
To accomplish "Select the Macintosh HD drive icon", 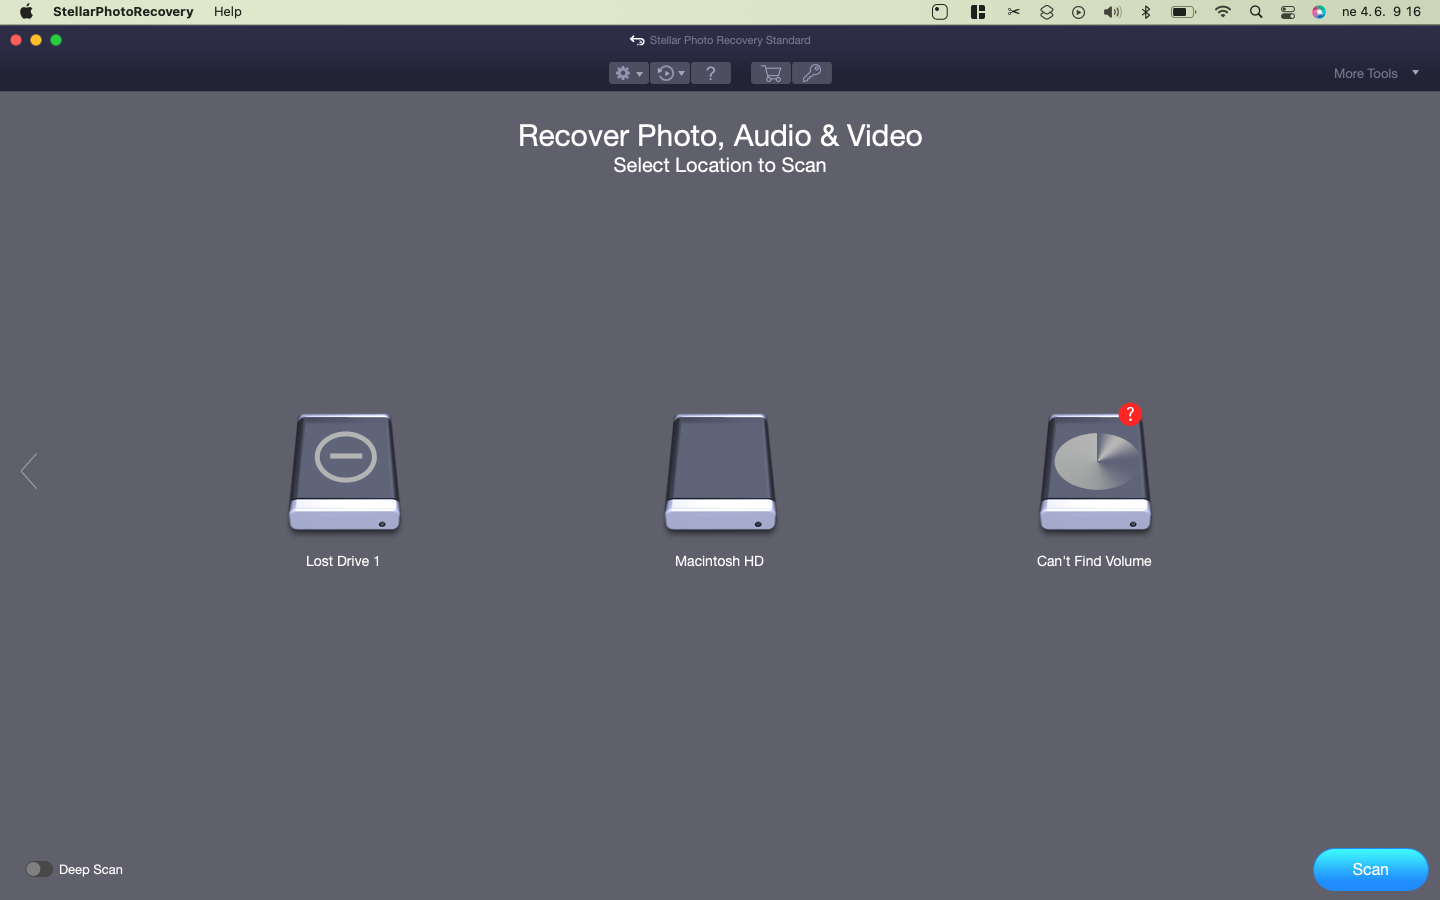I will 720,472.
